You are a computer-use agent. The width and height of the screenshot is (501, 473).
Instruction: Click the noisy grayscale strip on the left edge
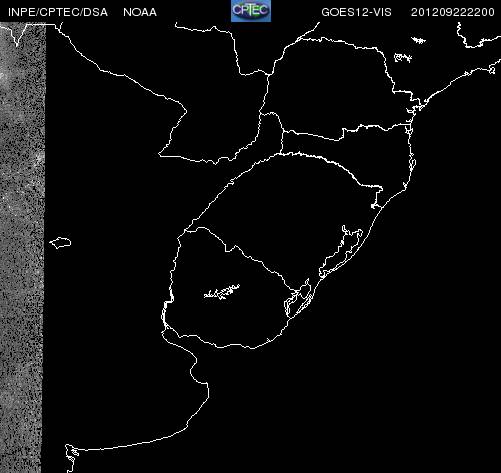22,247
